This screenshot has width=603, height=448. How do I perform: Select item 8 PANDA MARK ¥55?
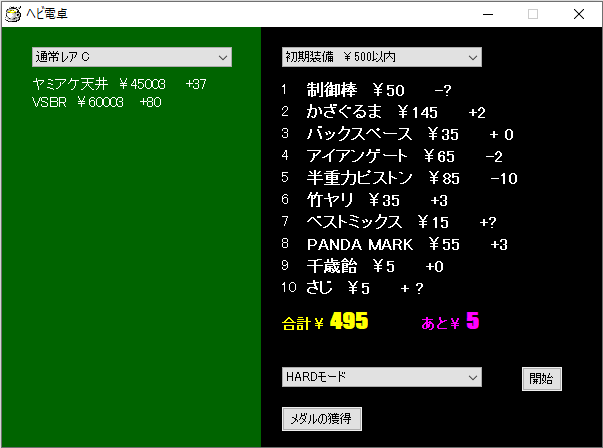click(394, 244)
